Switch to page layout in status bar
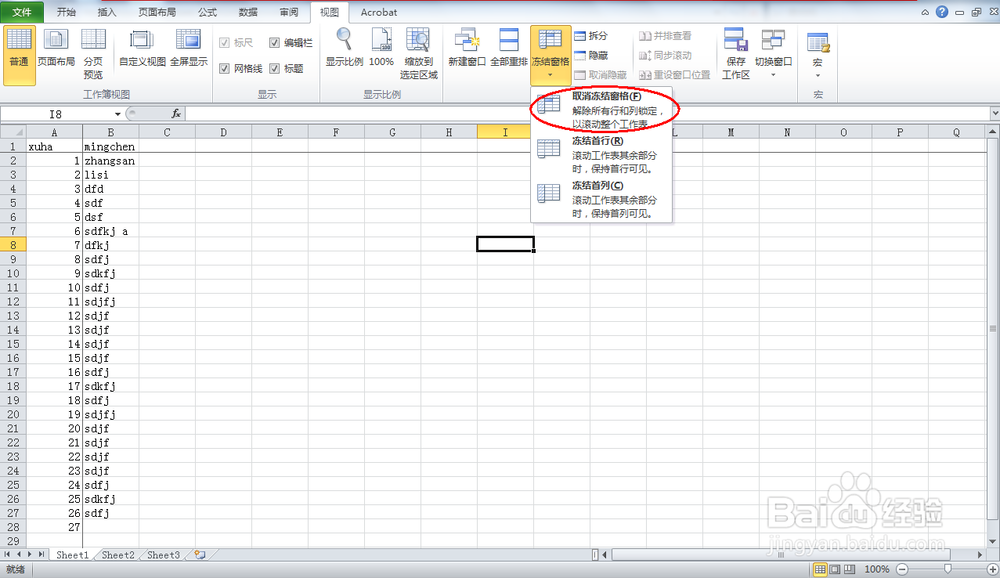The width and height of the screenshot is (1000, 578). pyautogui.click(x=835, y=569)
